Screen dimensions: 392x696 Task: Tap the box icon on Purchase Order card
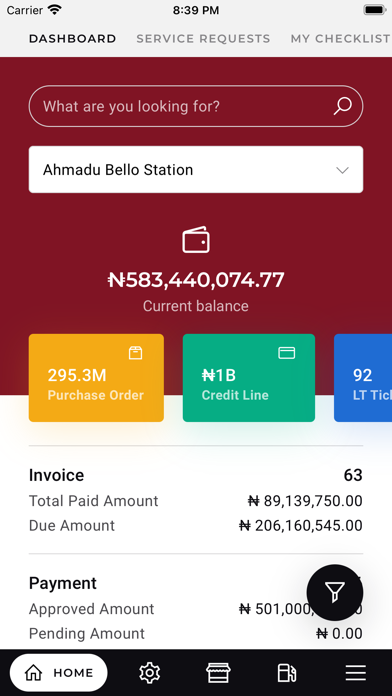click(x=135, y=353)
